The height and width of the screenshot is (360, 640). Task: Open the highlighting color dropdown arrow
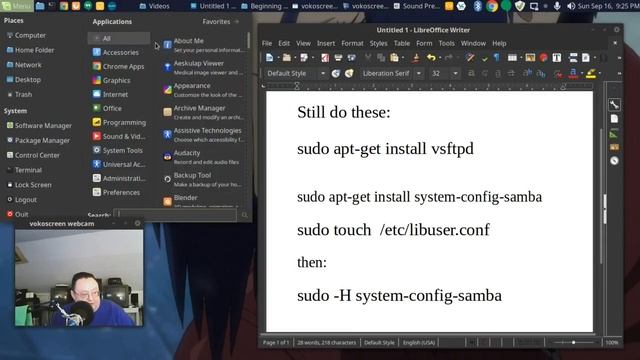(599, 74)
